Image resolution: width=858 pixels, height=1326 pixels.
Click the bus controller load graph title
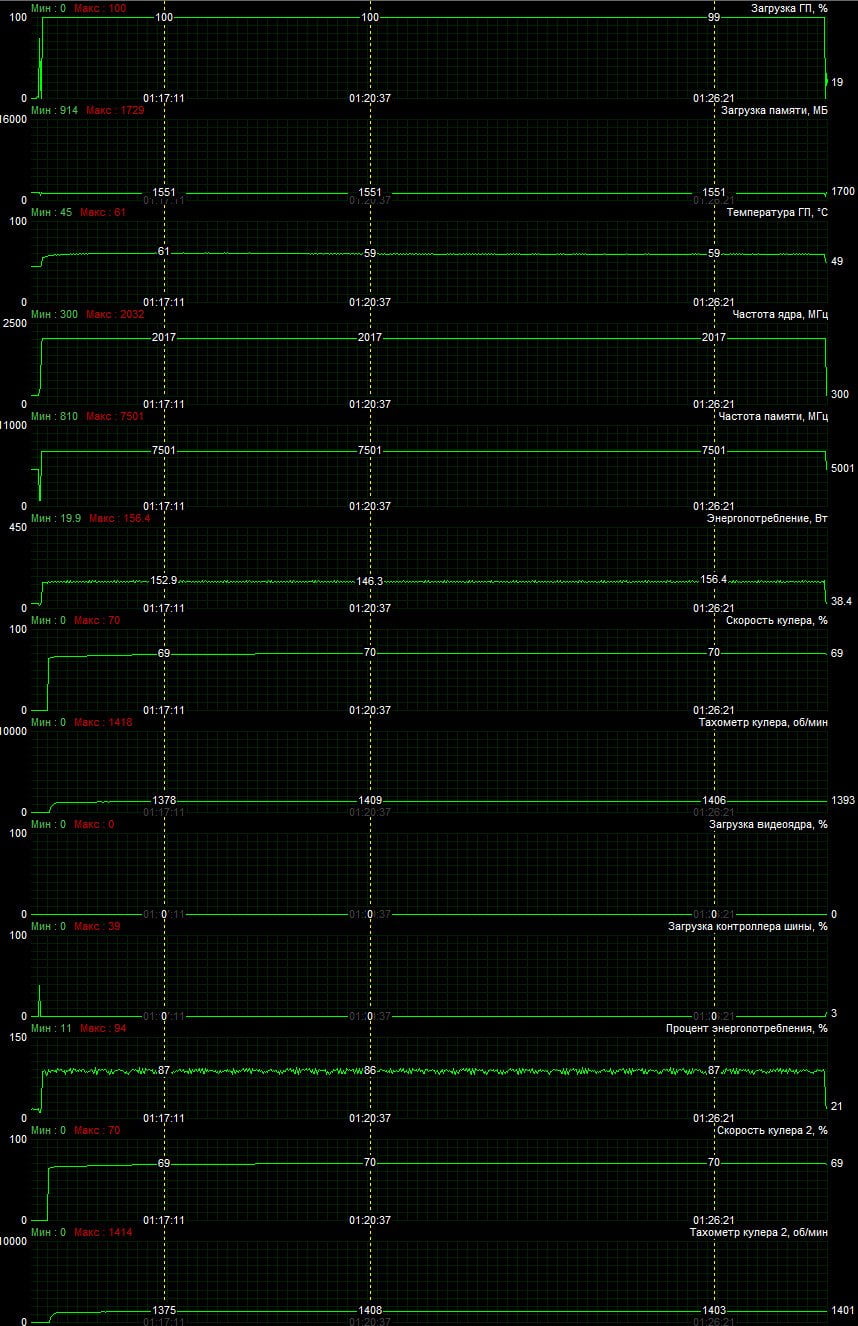pos(748,926)
